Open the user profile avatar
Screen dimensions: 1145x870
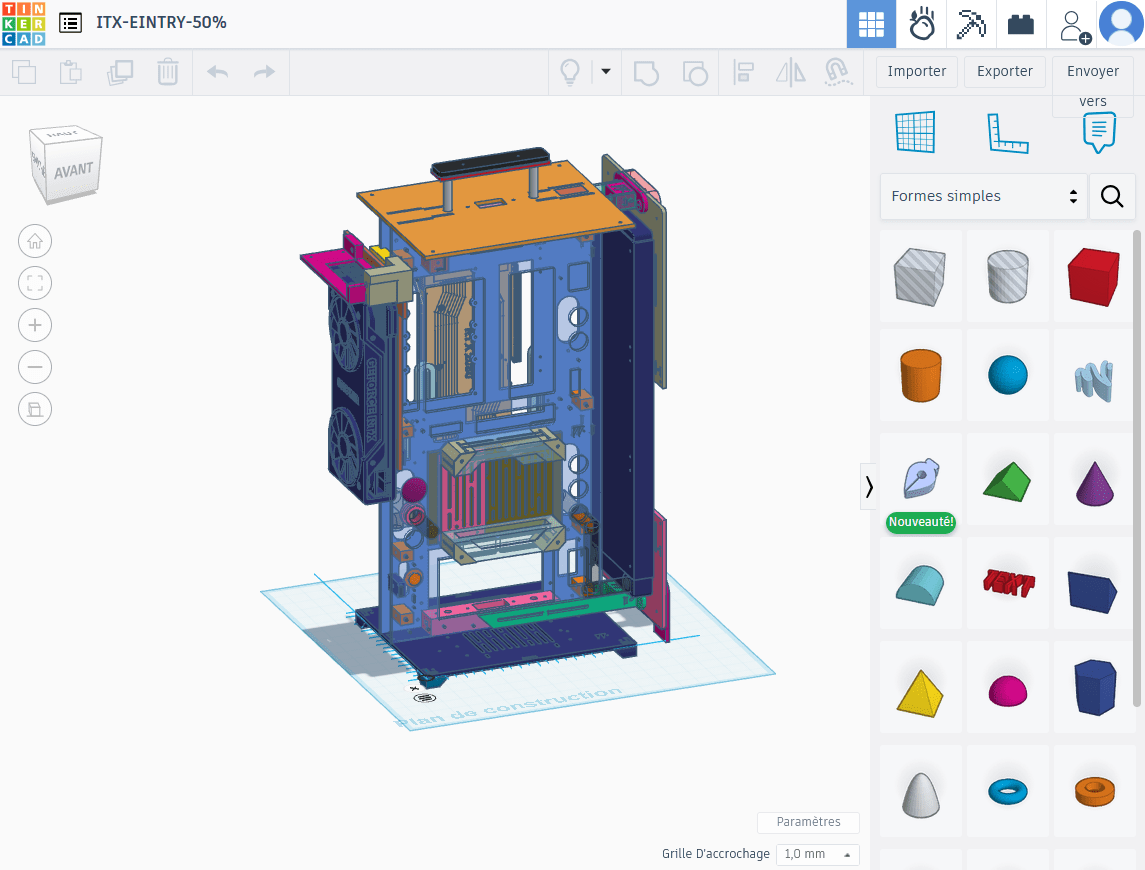tap(1121, 23)
